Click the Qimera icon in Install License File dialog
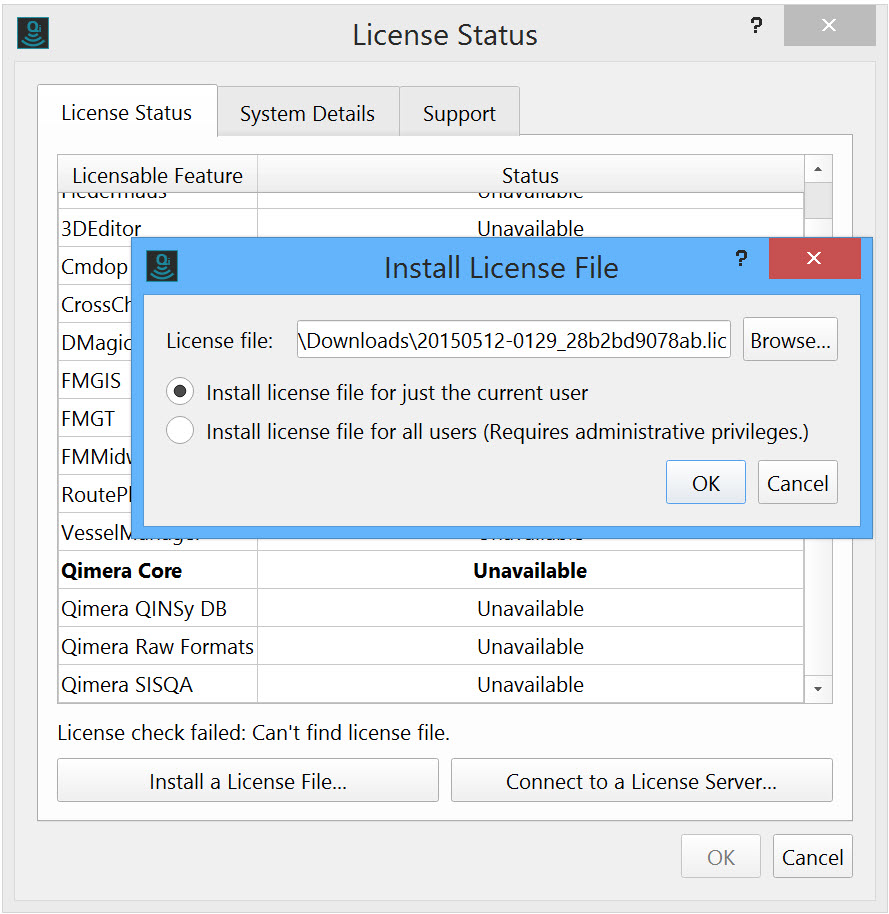889x914 pixels. pyautogui.click(x=162, y=265)
